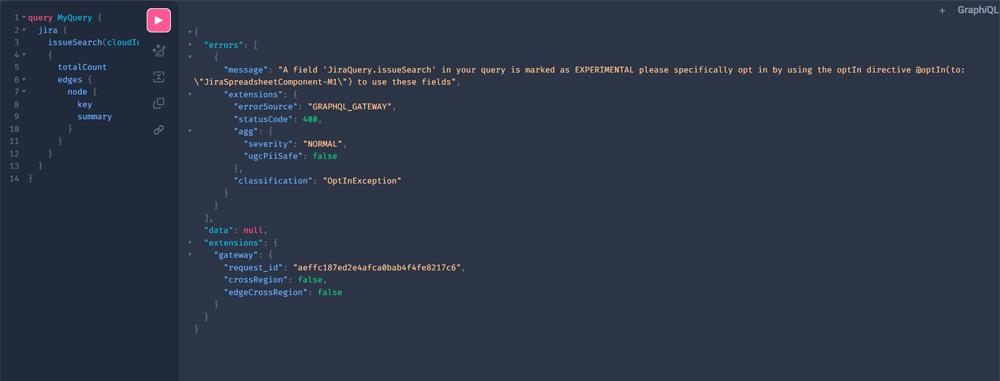Click the Prettify query wand icon
1000x381 pixels.
159,51
